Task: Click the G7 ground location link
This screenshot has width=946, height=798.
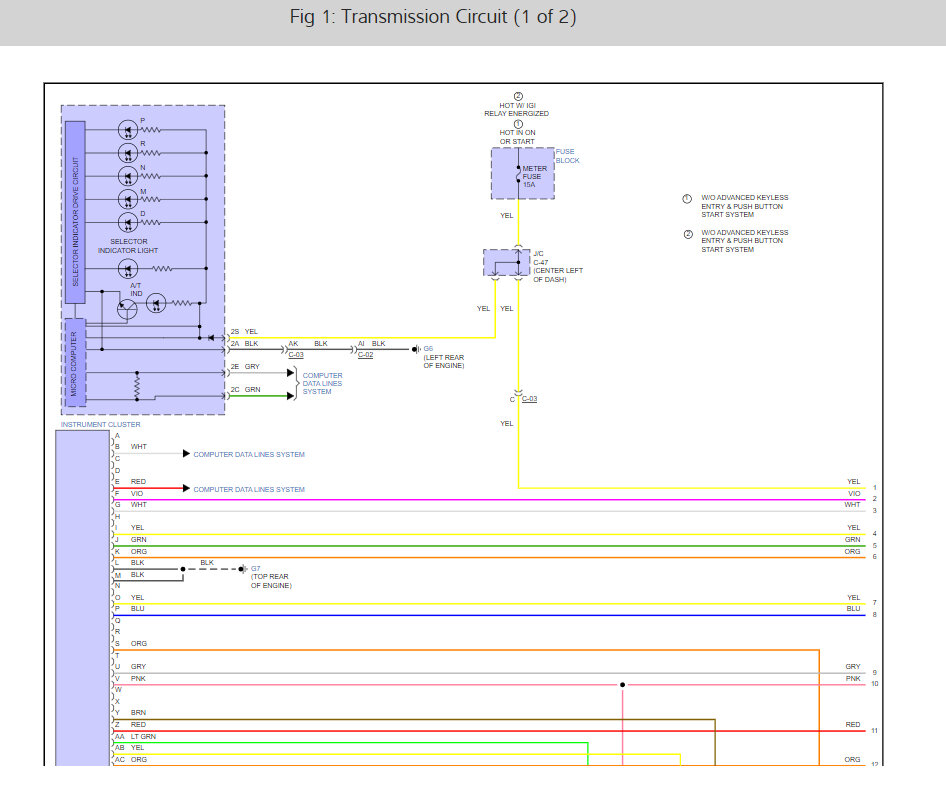Action: click(255, 568)
